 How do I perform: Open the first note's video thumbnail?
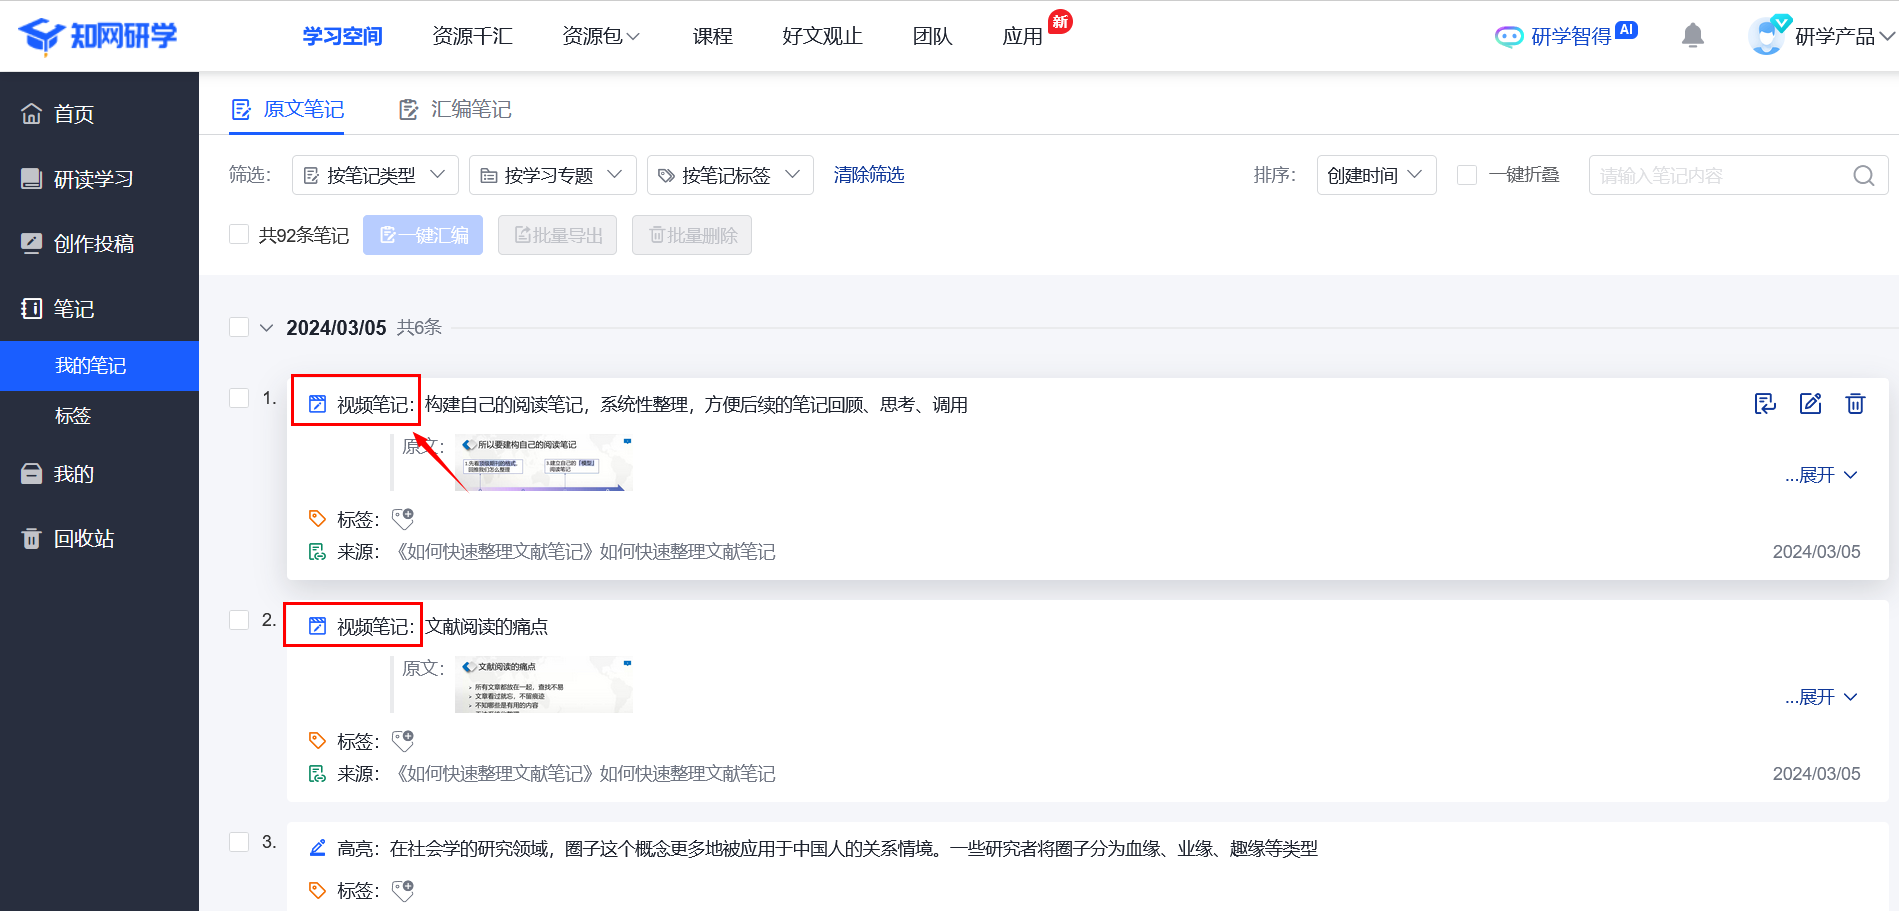(543, 463)
